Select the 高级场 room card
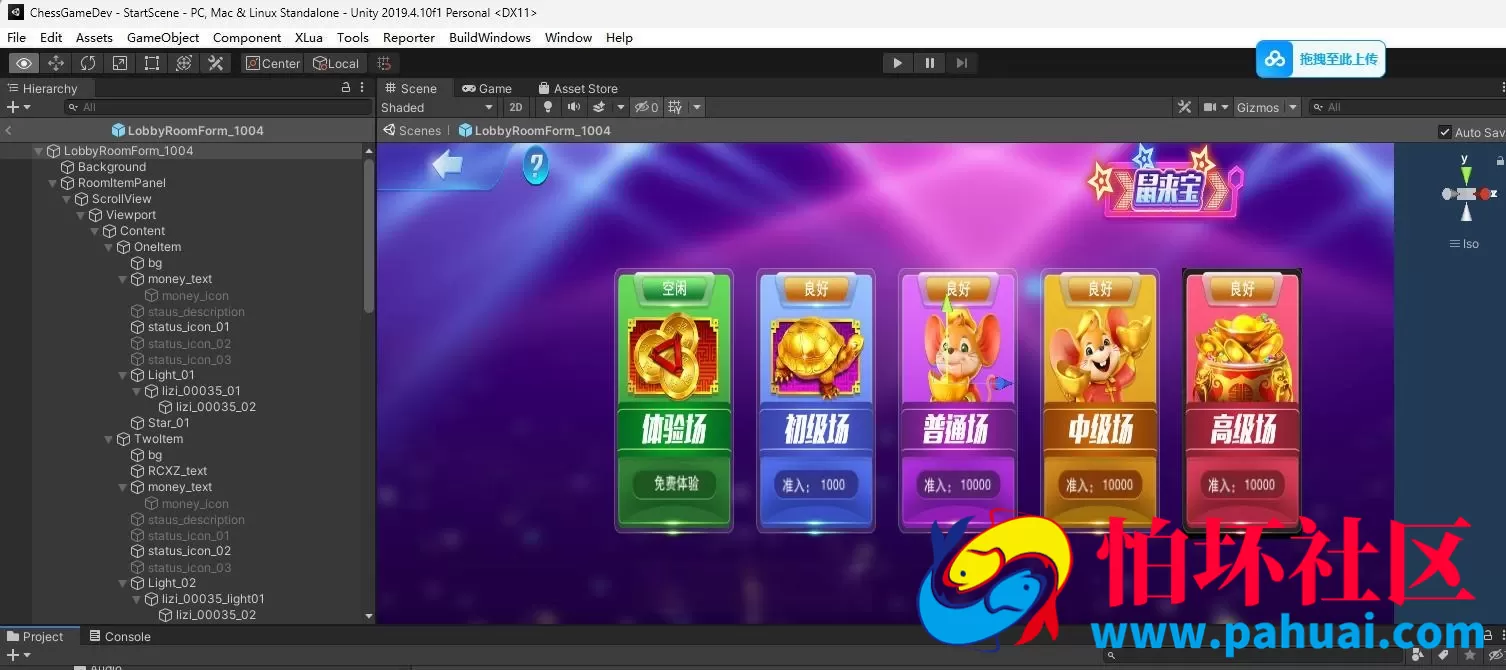The height and width of the screenshot is (670, 1506). tap(1242, 399)
